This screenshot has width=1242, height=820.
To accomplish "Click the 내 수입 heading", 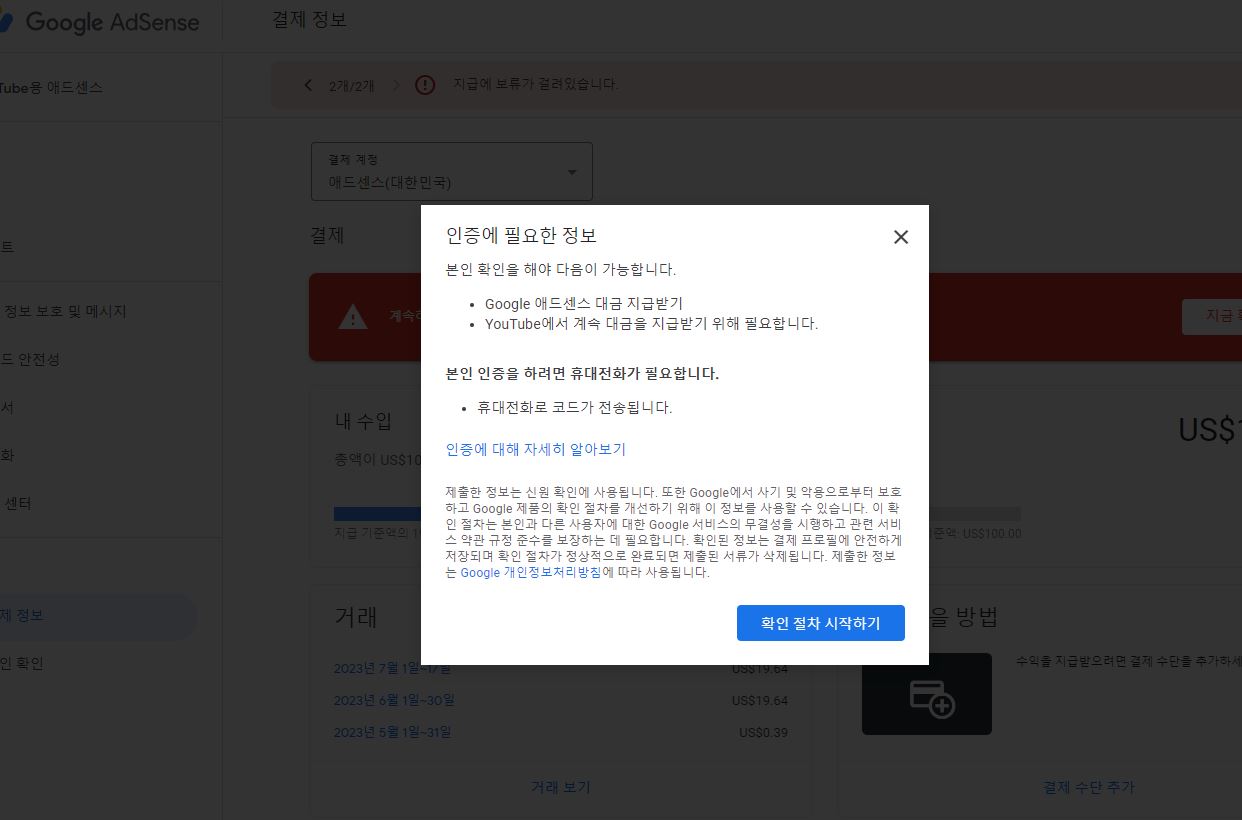I will [x=363, y=421].
